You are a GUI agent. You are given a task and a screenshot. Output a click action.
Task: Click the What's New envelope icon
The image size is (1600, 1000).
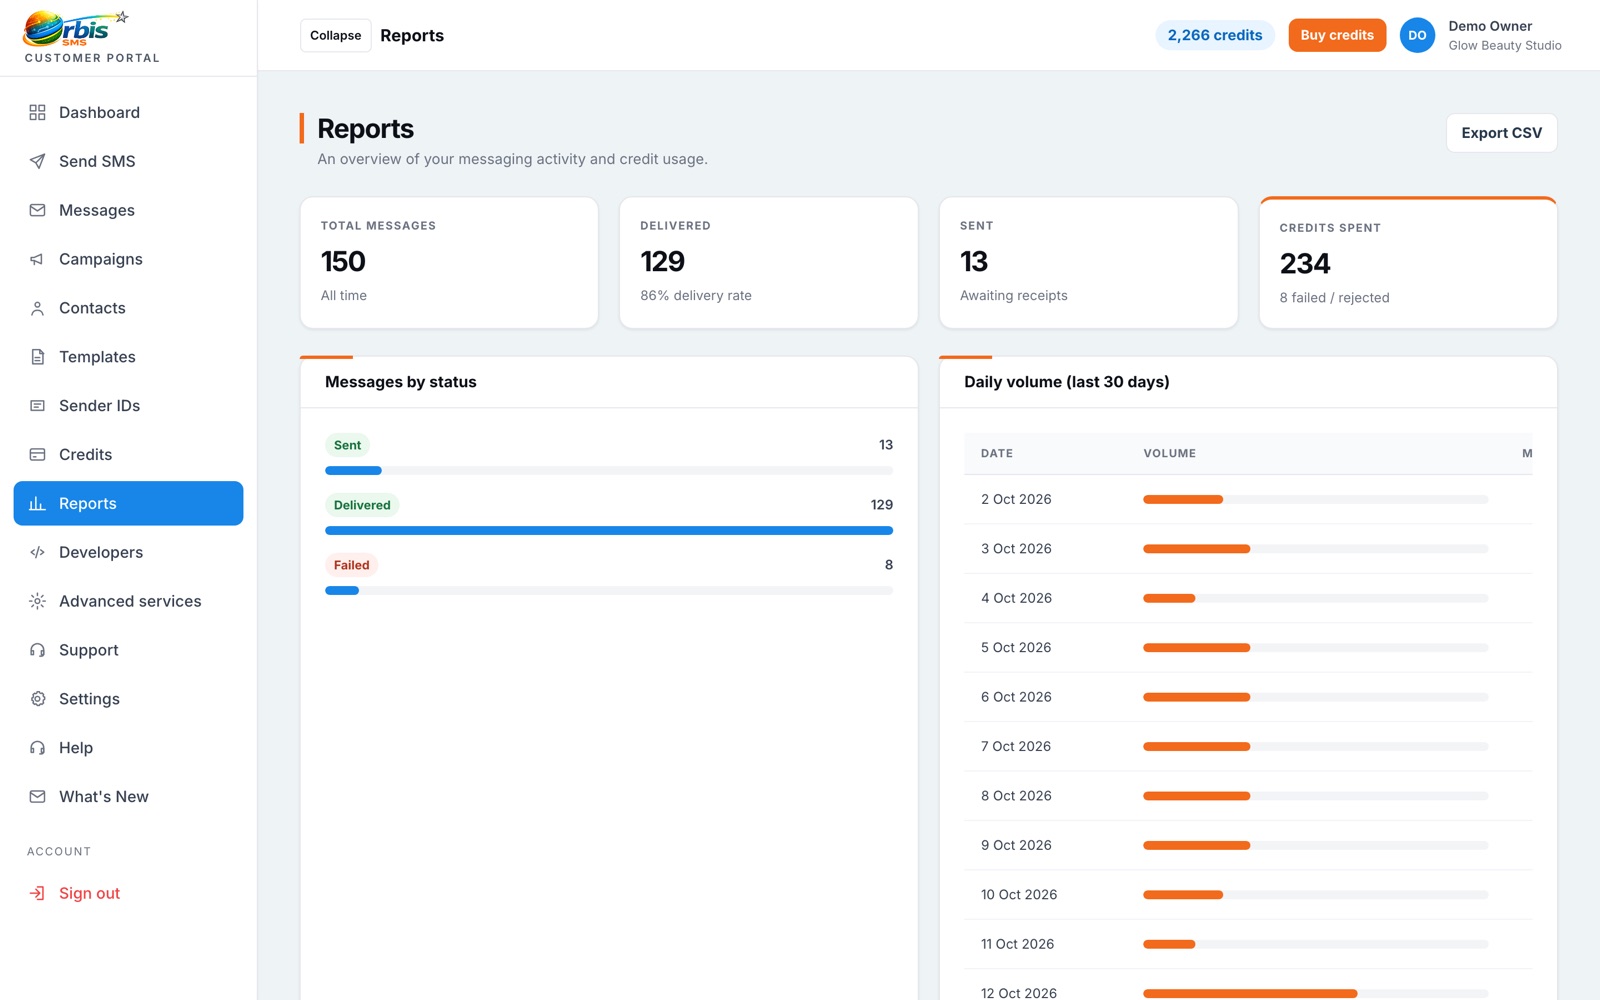(x=37, y=797)
